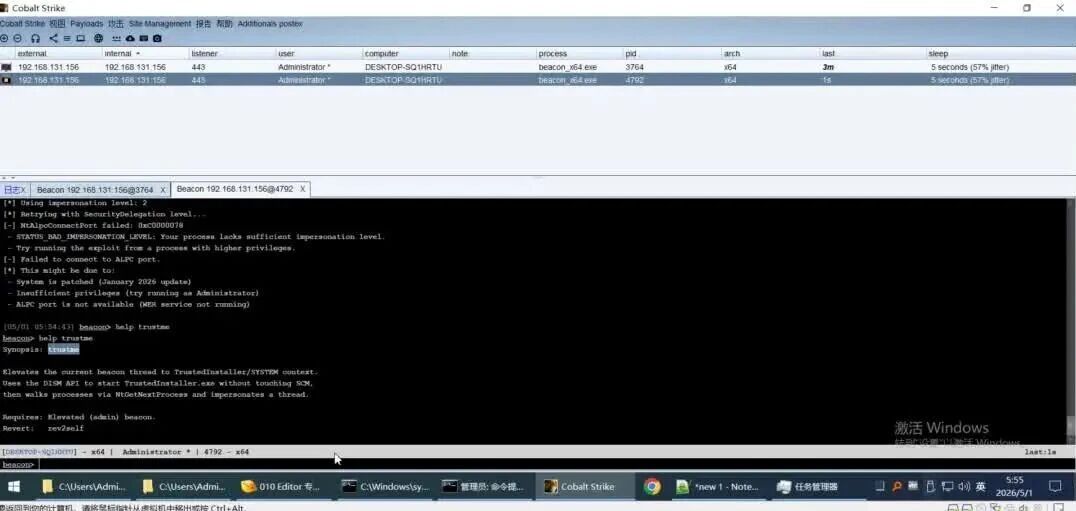Click the monitor target view icon
The image size is (1076, 511).
[80, 38]
